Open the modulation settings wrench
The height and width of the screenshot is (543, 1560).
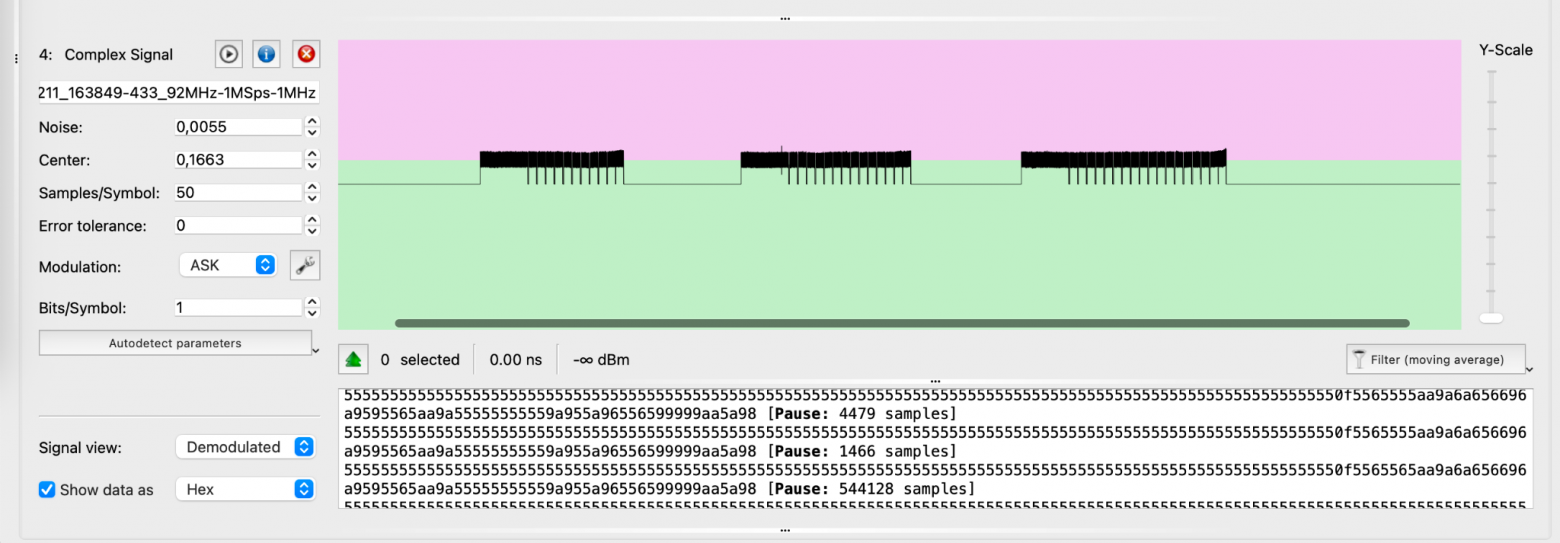pyautogui.click(x=305, y=265)
